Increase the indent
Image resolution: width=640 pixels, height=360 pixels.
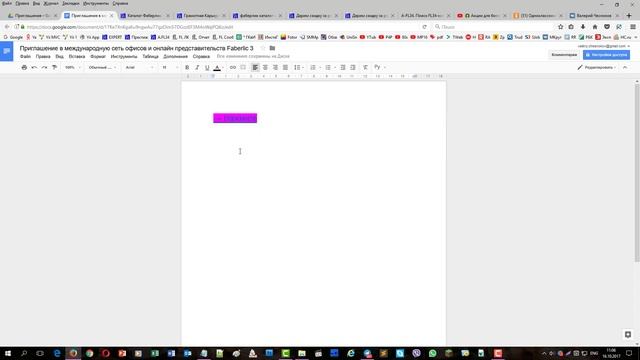(x=353, y=67)
